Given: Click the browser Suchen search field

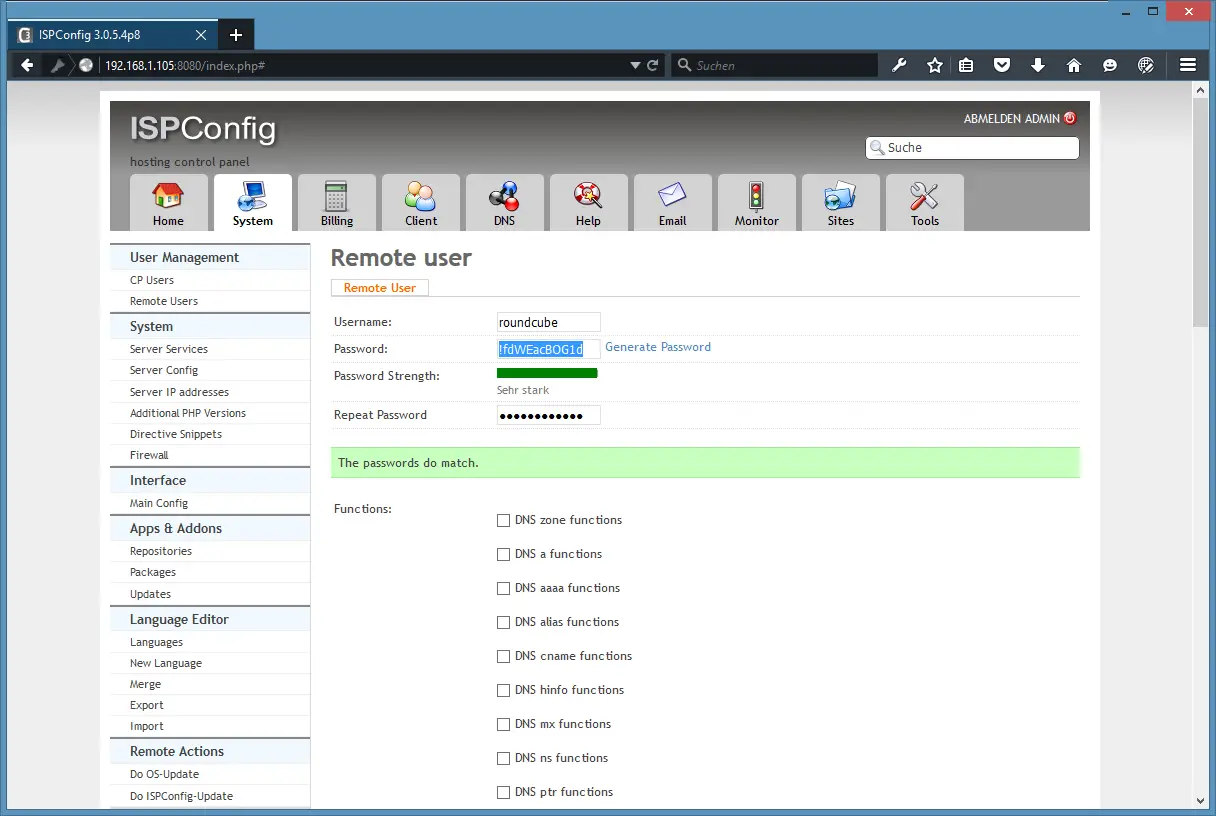Looking at the screenshot, I should tap(775, 65).
